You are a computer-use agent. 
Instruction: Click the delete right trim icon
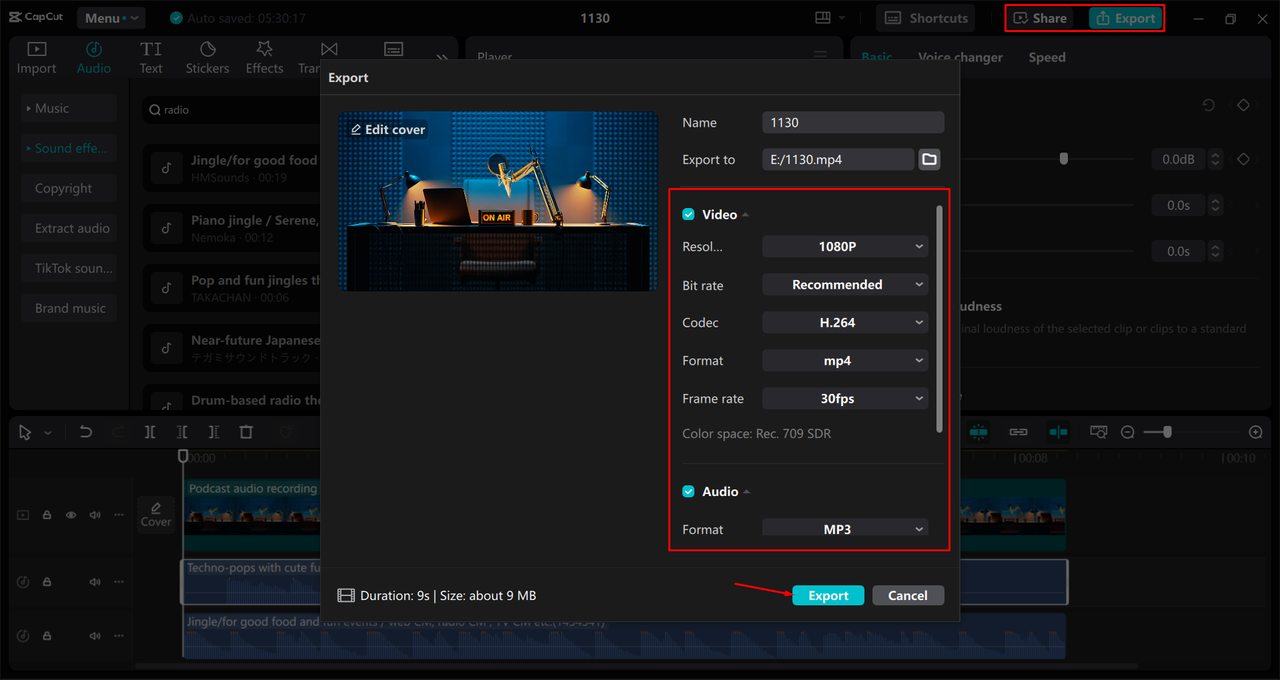tap(214, 432)
